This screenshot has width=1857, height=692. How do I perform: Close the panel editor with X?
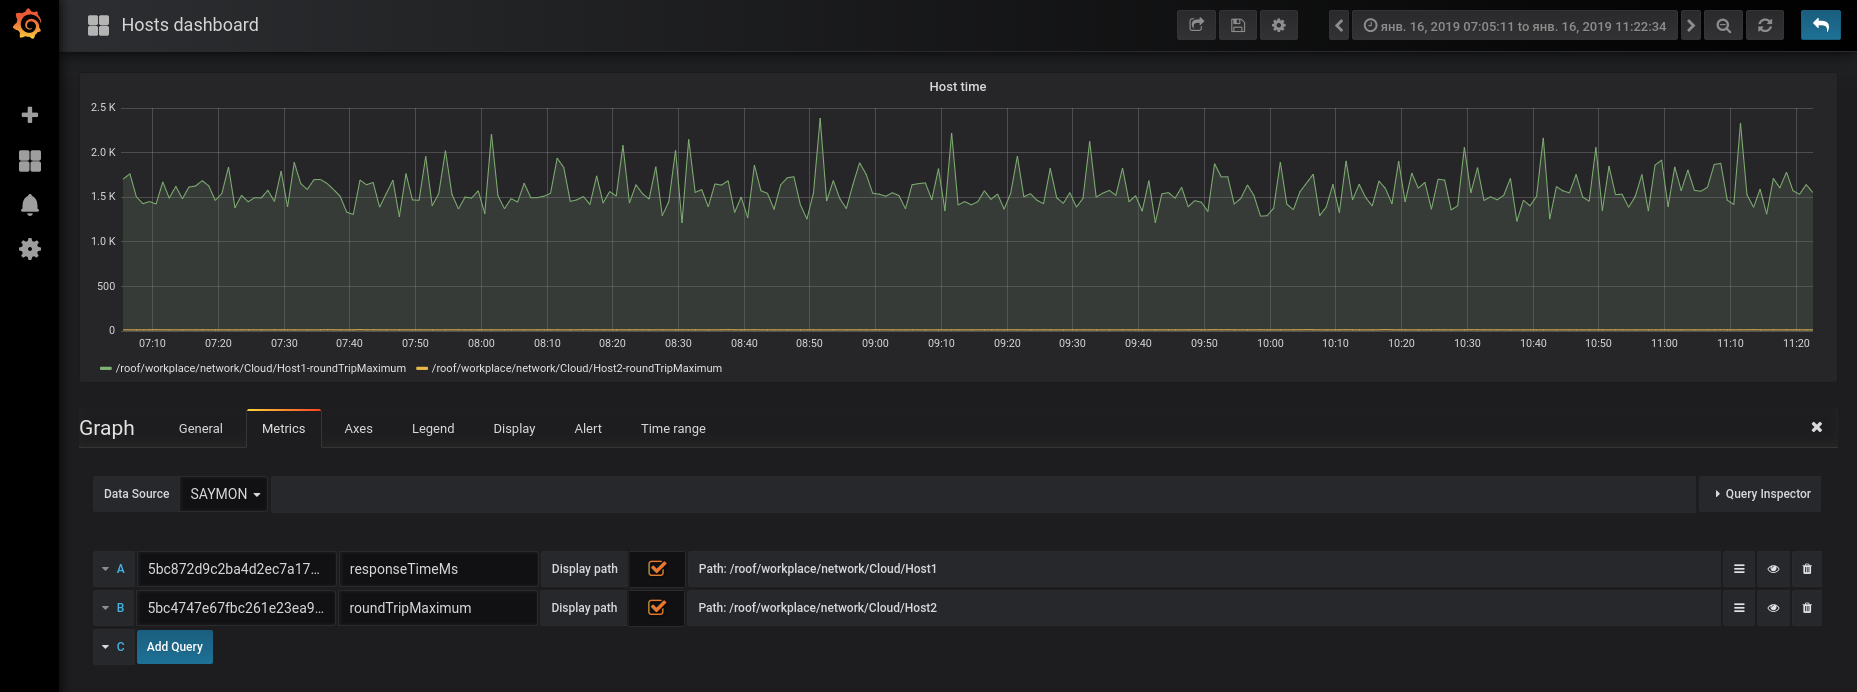click(1817, 427)
